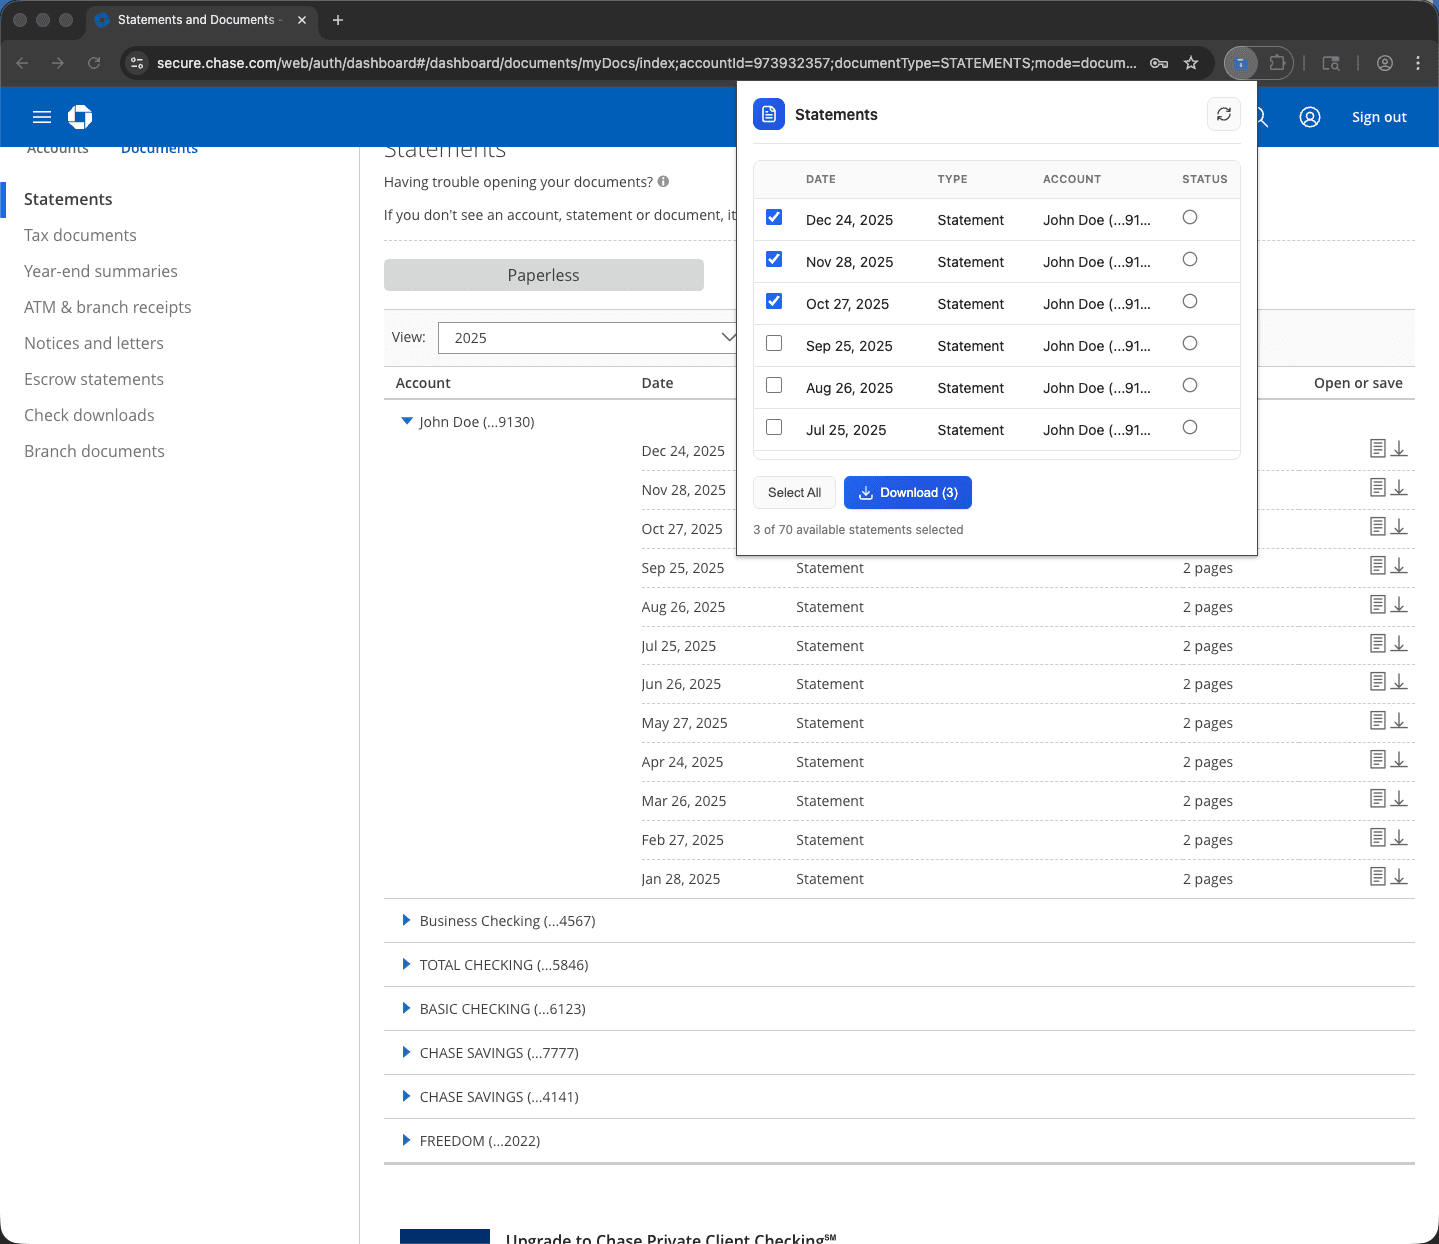1439x1244 pixels.
Task: Expand the Business Checking (...4567) section
Action: coord(406,920)
